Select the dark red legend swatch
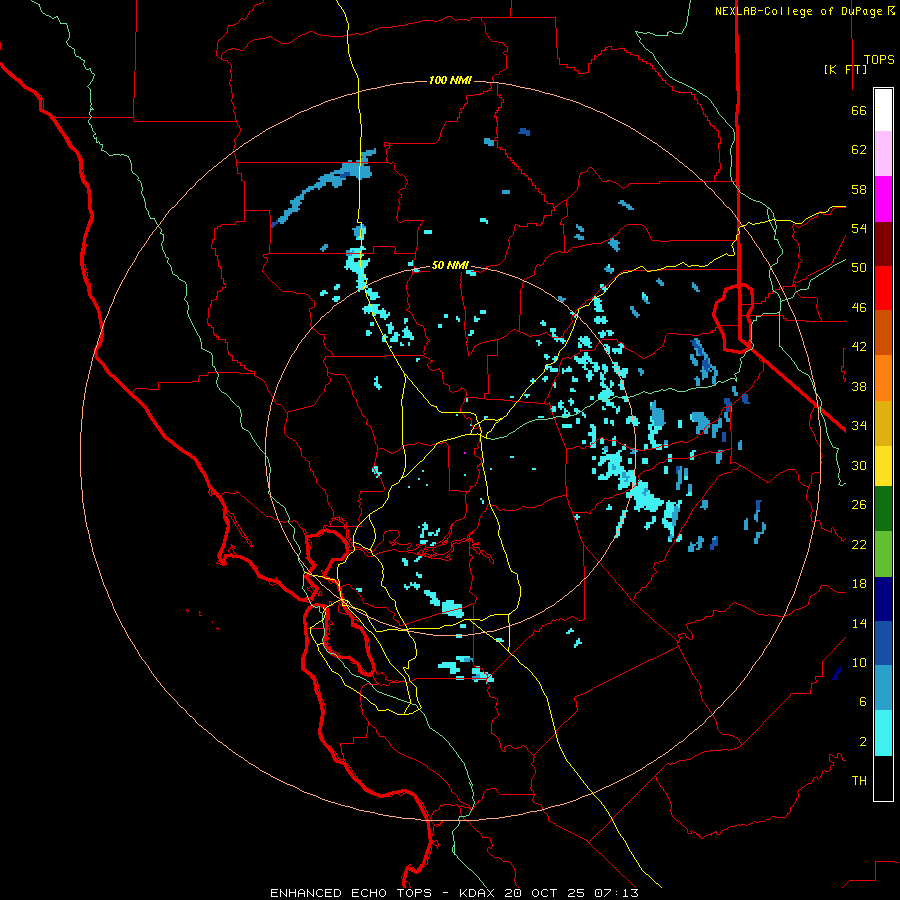This screenshot has height=900, width=900. coord(883,243)
